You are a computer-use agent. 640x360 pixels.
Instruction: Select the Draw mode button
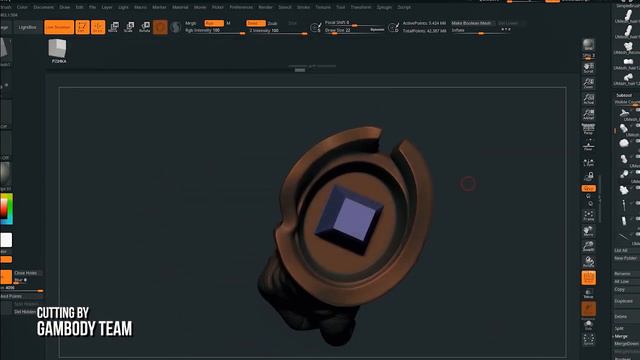98,27
